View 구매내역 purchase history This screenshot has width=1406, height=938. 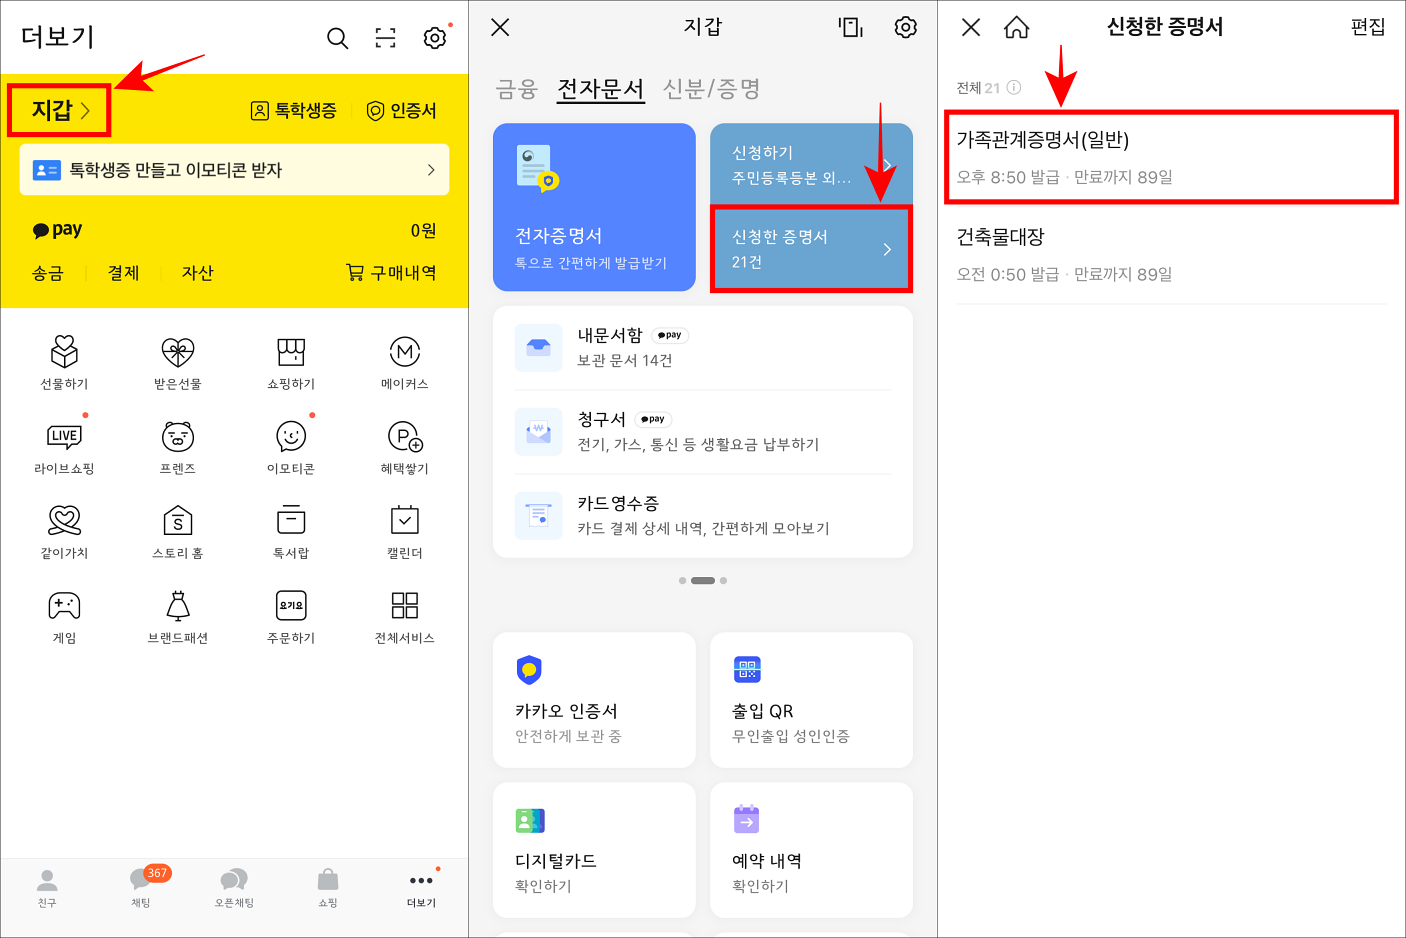(x=391, y=273)
